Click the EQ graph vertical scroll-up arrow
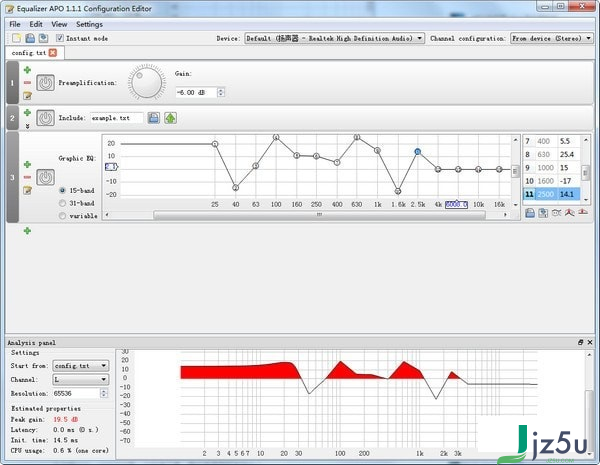The width and height of the screenshot is (600, 465). point(515,140)
